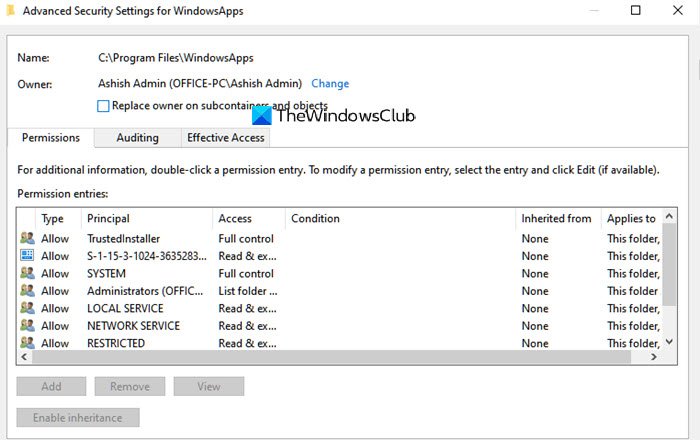Click the Ashish Admin owner name
Viewport: 700px width, 440px height.
pos(200,83)
